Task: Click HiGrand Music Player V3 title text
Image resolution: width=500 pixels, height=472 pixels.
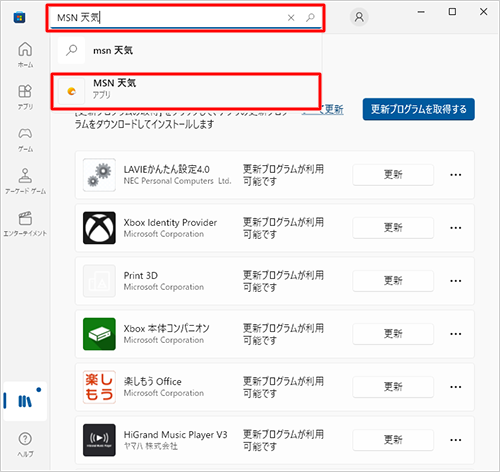Action: pos(175,435)
